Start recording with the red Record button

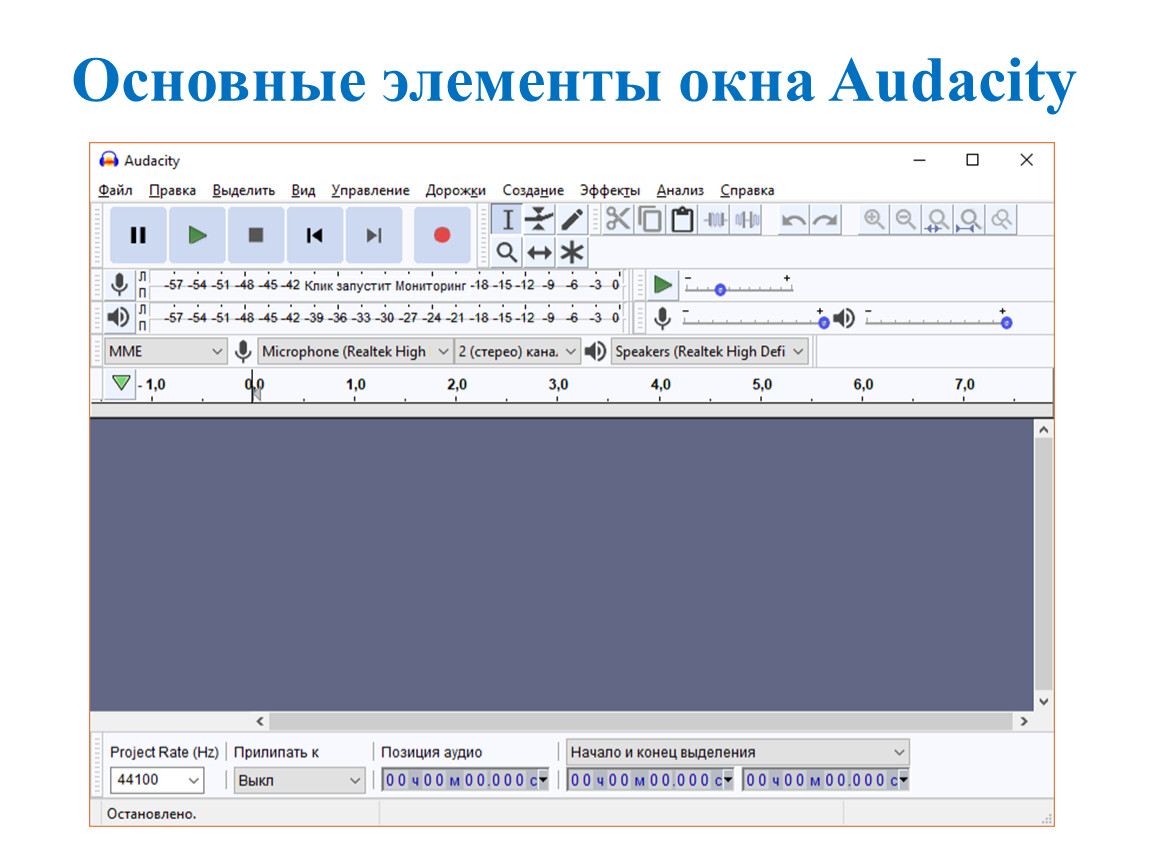(x=442, y=235)
